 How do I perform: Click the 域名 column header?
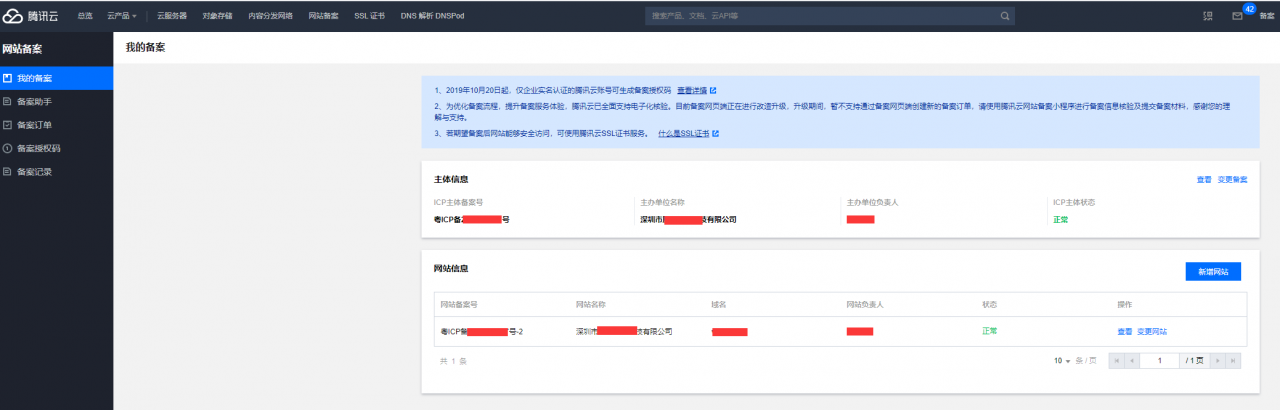point(718,304)
